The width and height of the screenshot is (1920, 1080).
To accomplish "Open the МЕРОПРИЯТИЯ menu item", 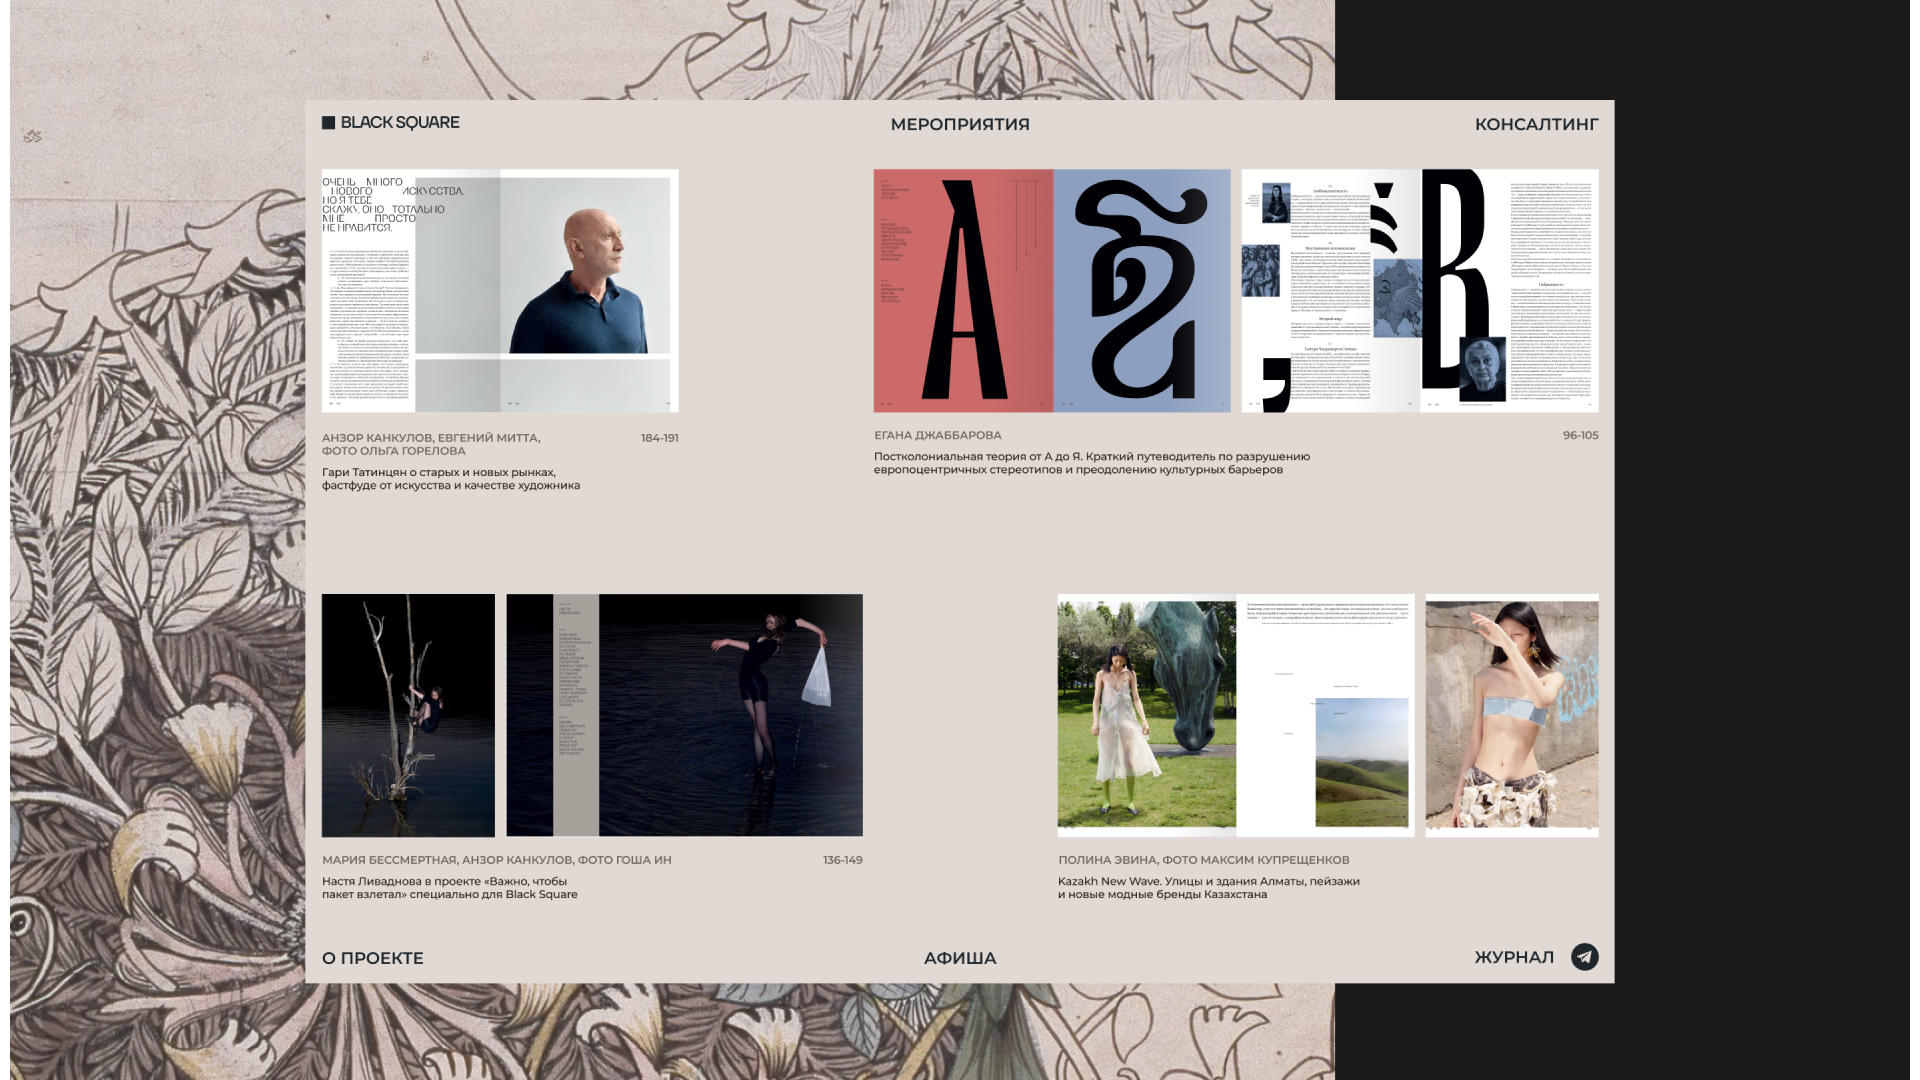I will point(959,124).
